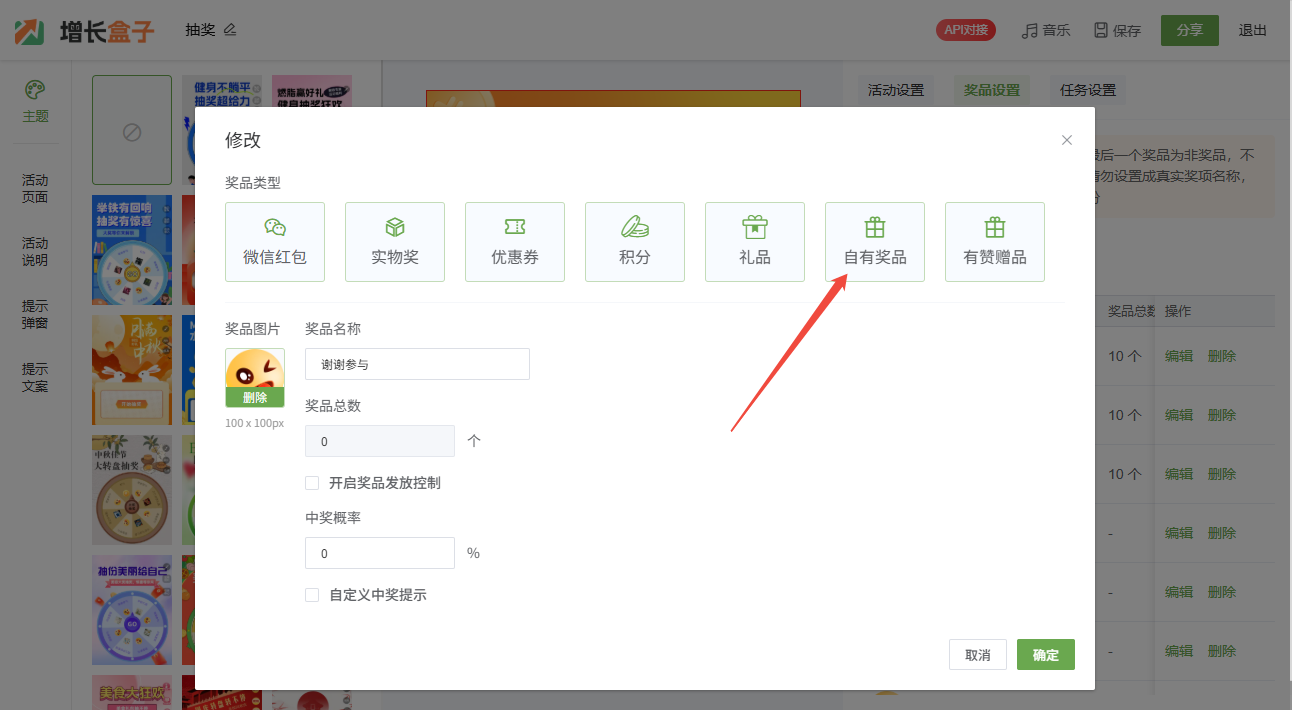Switch to 任务设置 tab
The height and width of the screenshot is (710, 1292).
pos(1088,90)
